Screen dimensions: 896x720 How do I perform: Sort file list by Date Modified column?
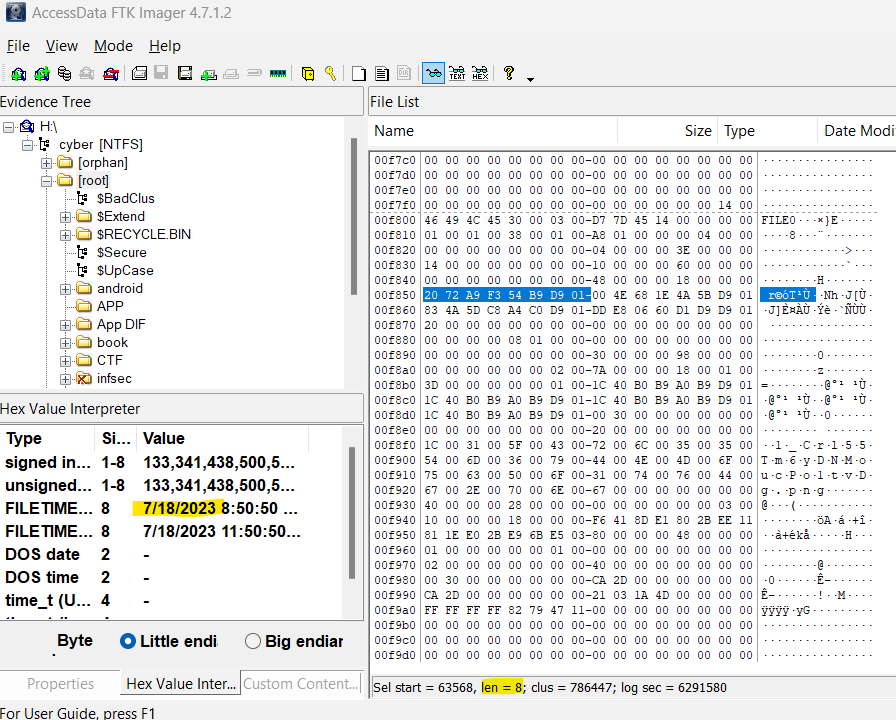point(857,131)
